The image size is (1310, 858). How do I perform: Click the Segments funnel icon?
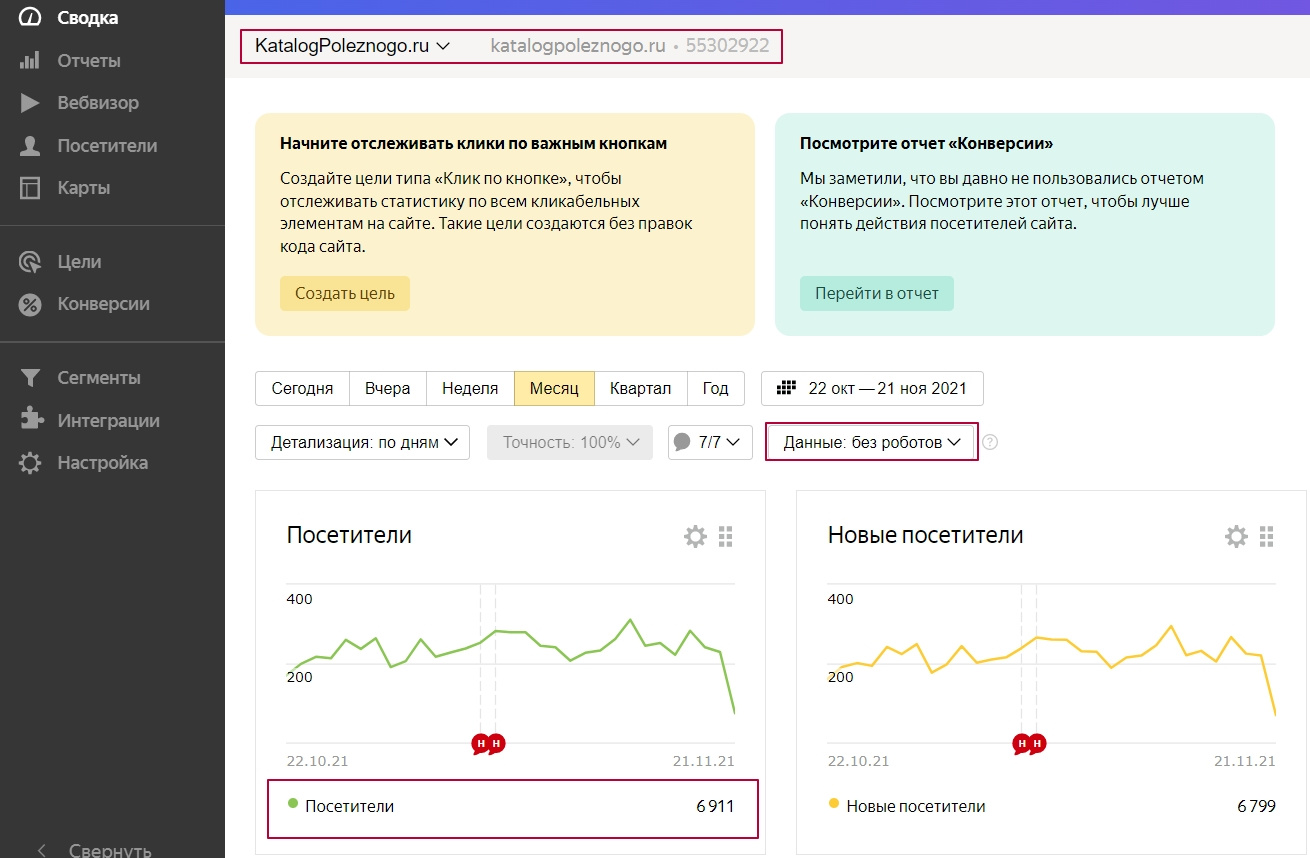(x=30, y=378)
